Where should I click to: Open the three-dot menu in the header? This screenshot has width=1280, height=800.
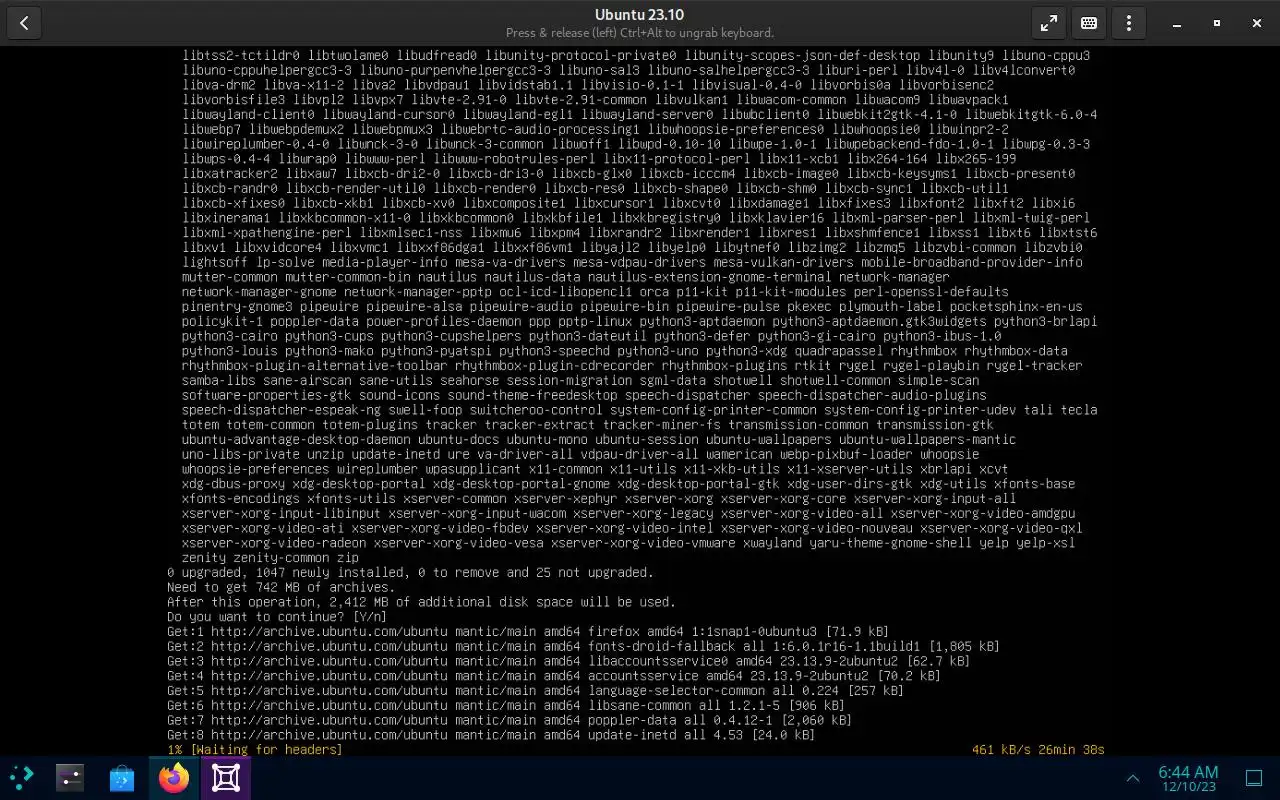pos(1129,23)
